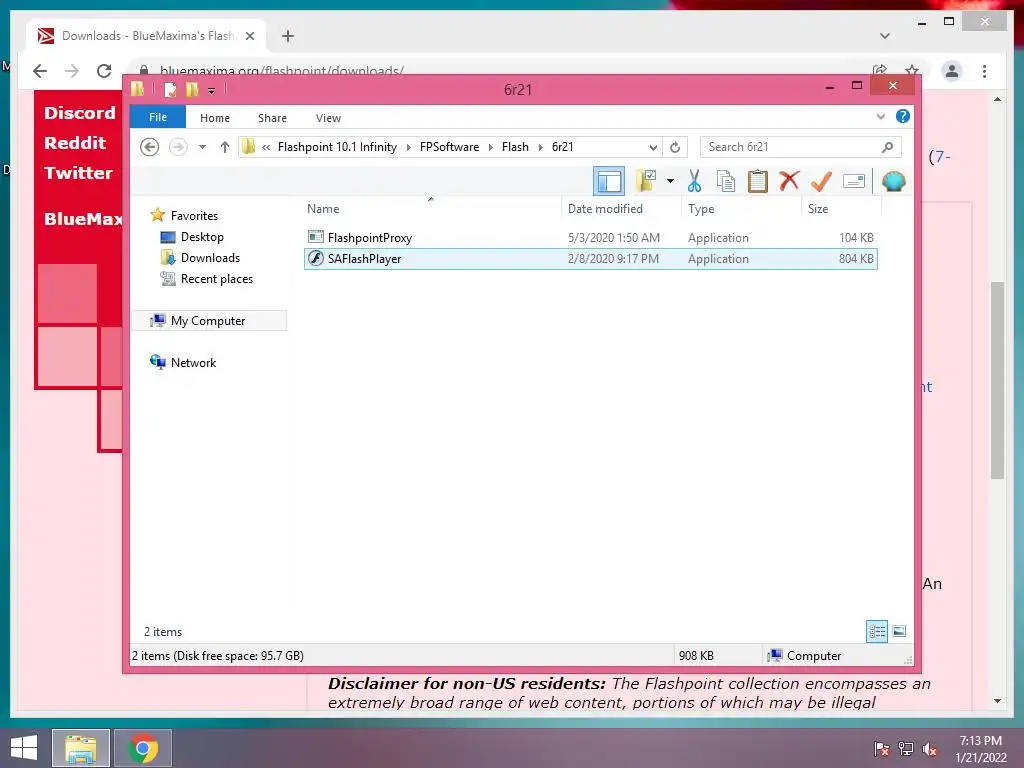Click the Rename toolbar icon
The image size is (1024, 768).
854,181
